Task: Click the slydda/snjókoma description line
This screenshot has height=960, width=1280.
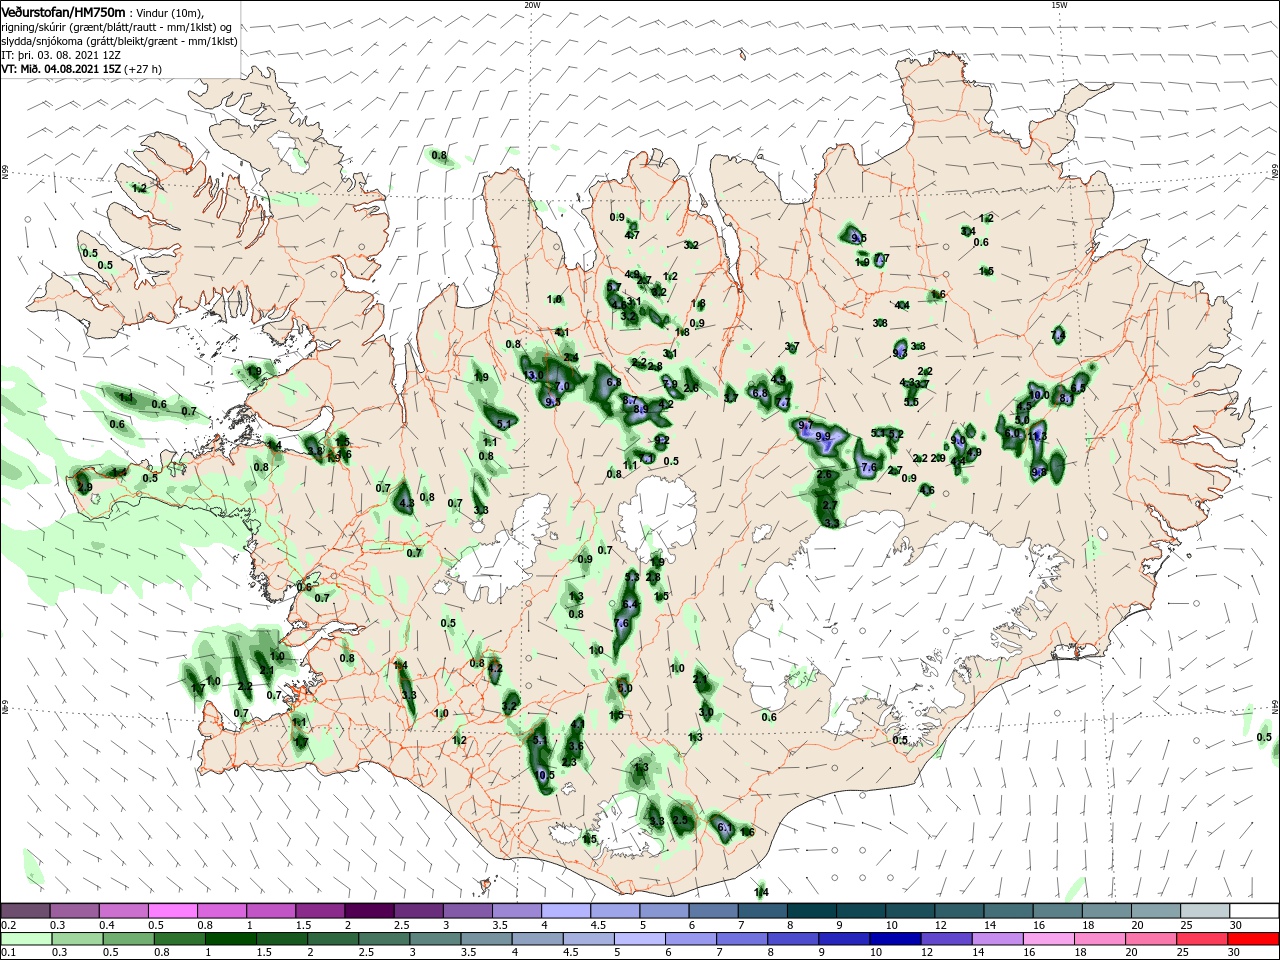Action: click(119, 41)
